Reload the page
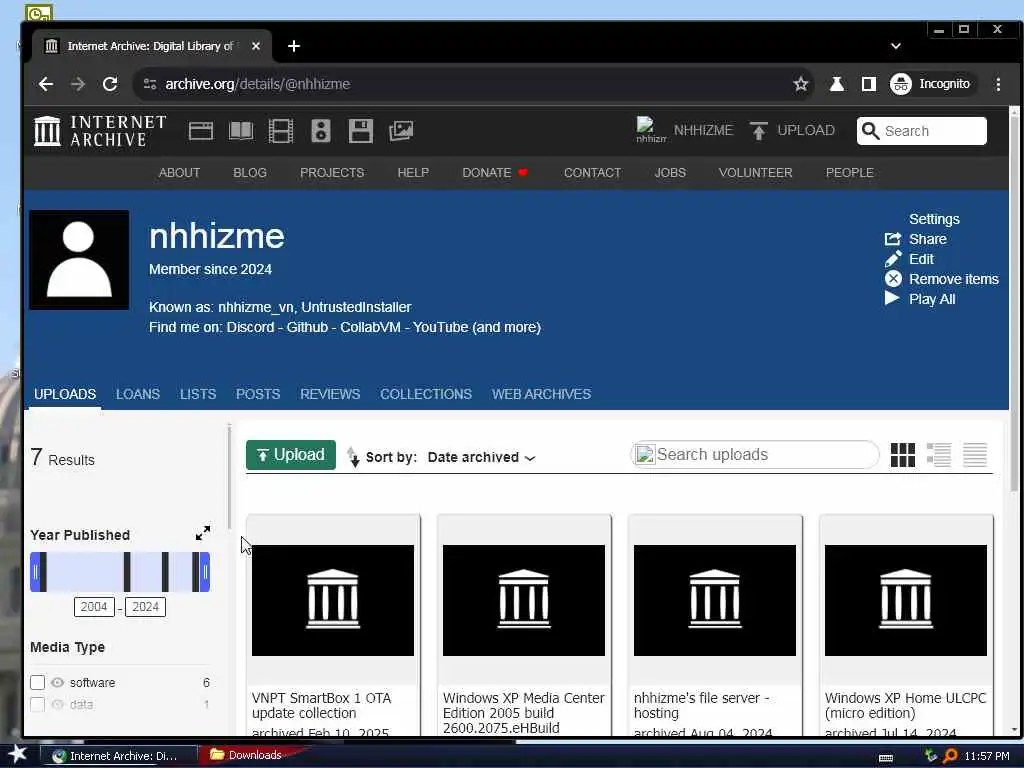 point(110,84)
